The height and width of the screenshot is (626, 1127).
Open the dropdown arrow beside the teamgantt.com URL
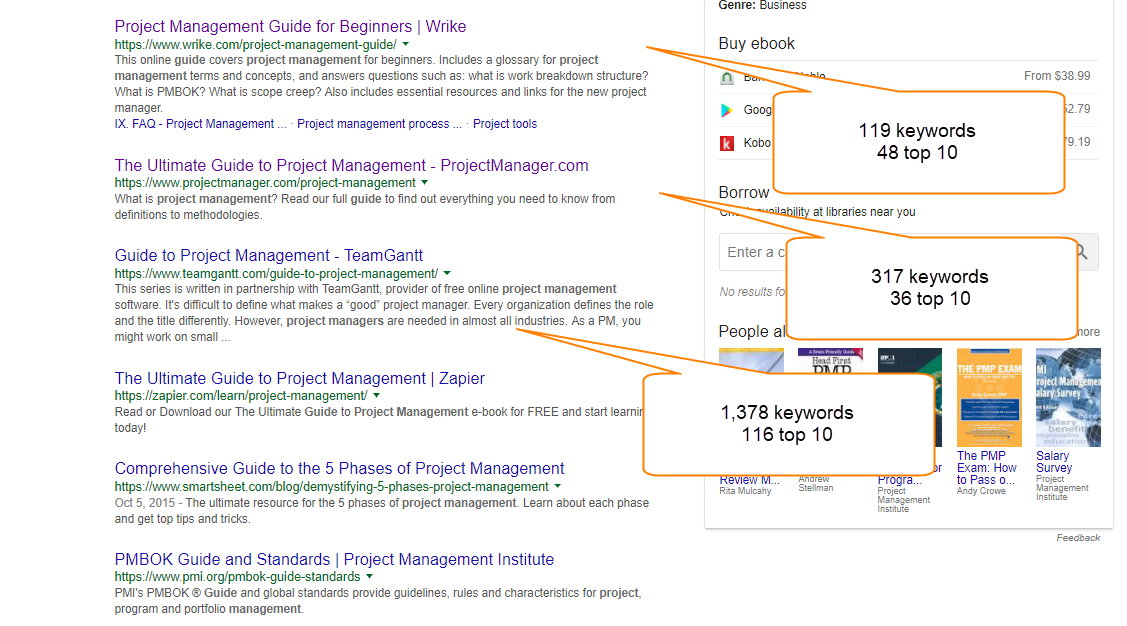click(447, 273)
